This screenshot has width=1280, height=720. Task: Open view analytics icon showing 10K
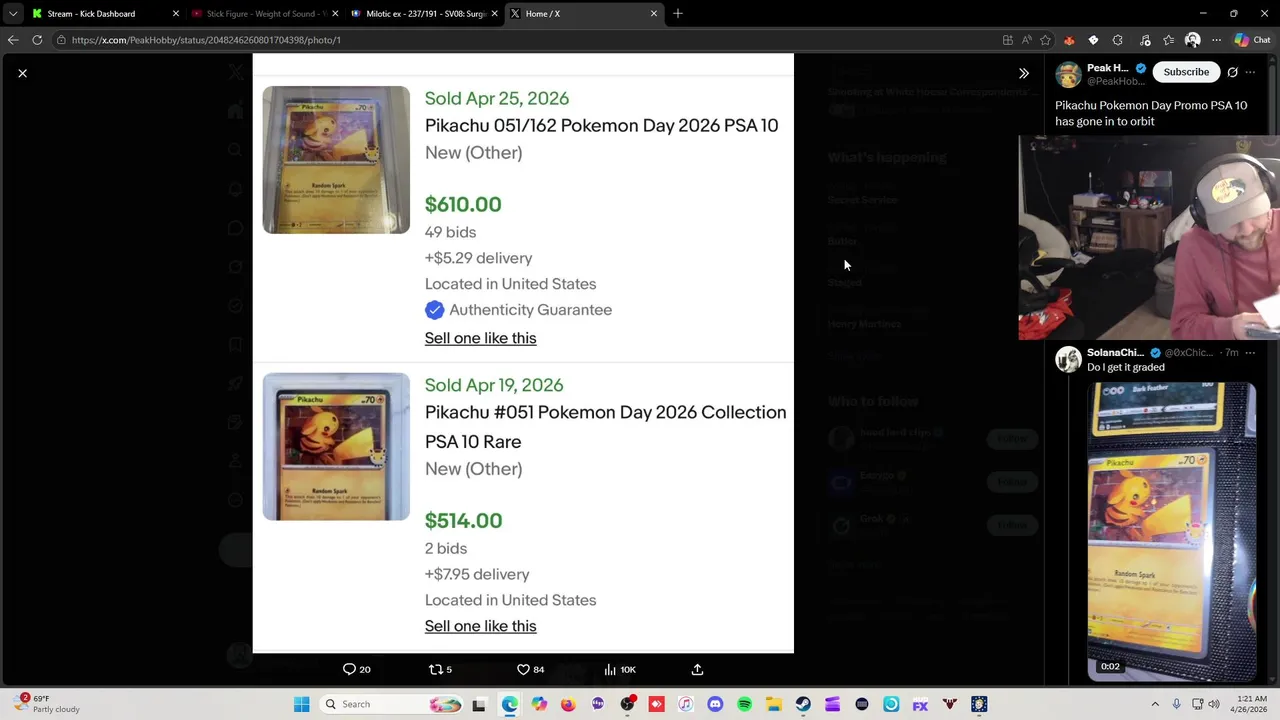619,669
